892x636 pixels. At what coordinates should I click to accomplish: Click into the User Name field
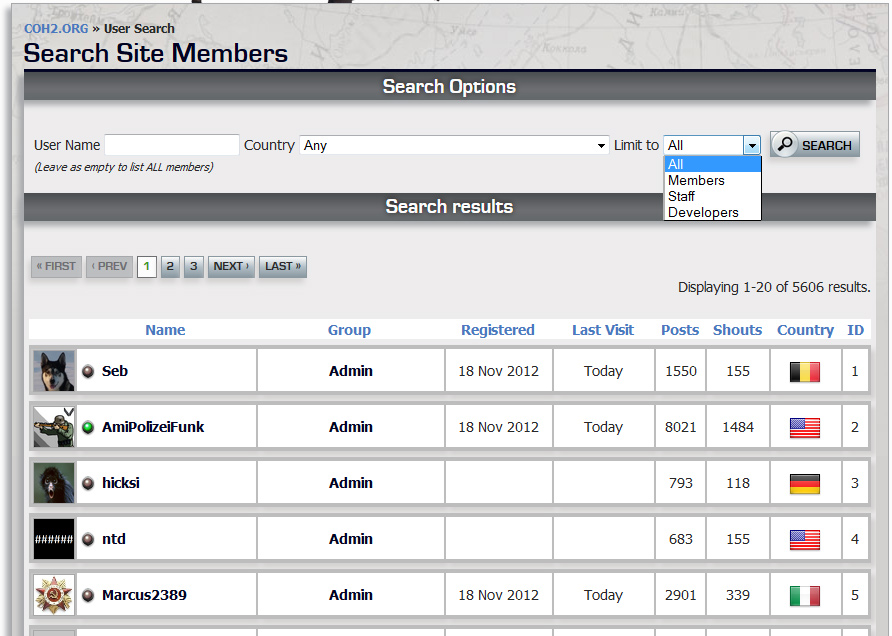172,145
